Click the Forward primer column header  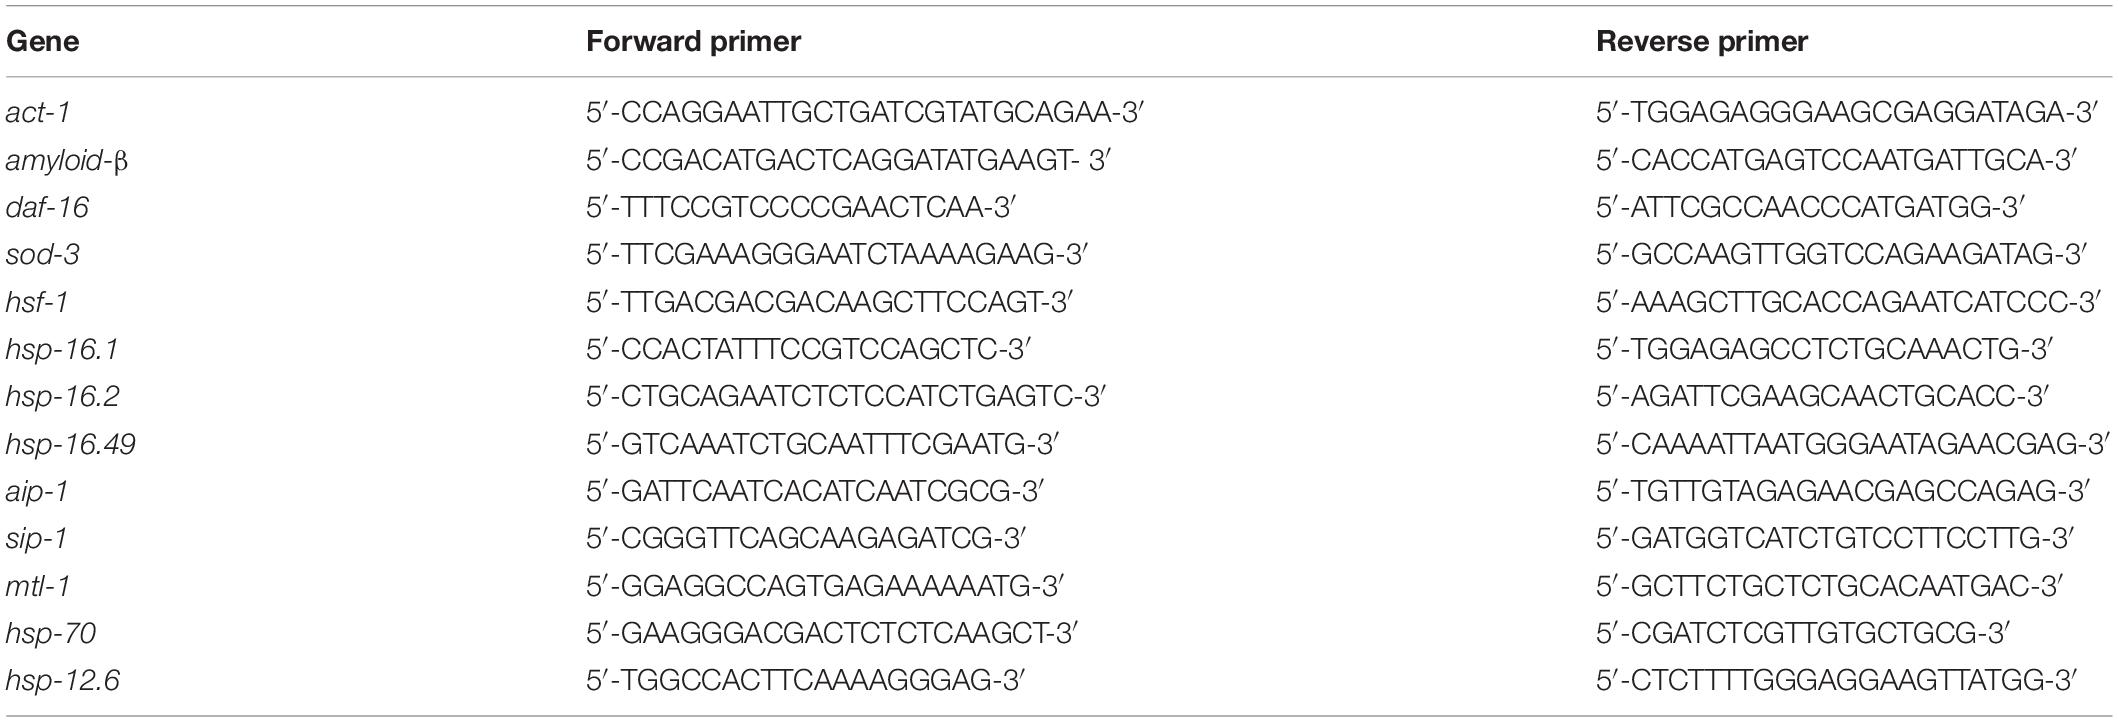pyautogui.click(x=693, y=42)
